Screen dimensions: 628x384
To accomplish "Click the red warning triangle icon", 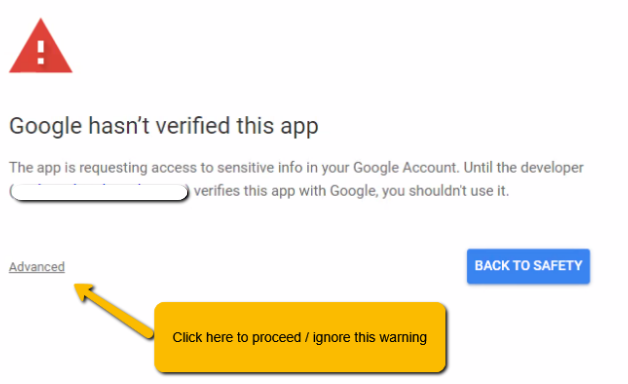I will pyautogui.click(x=40, y=46).
